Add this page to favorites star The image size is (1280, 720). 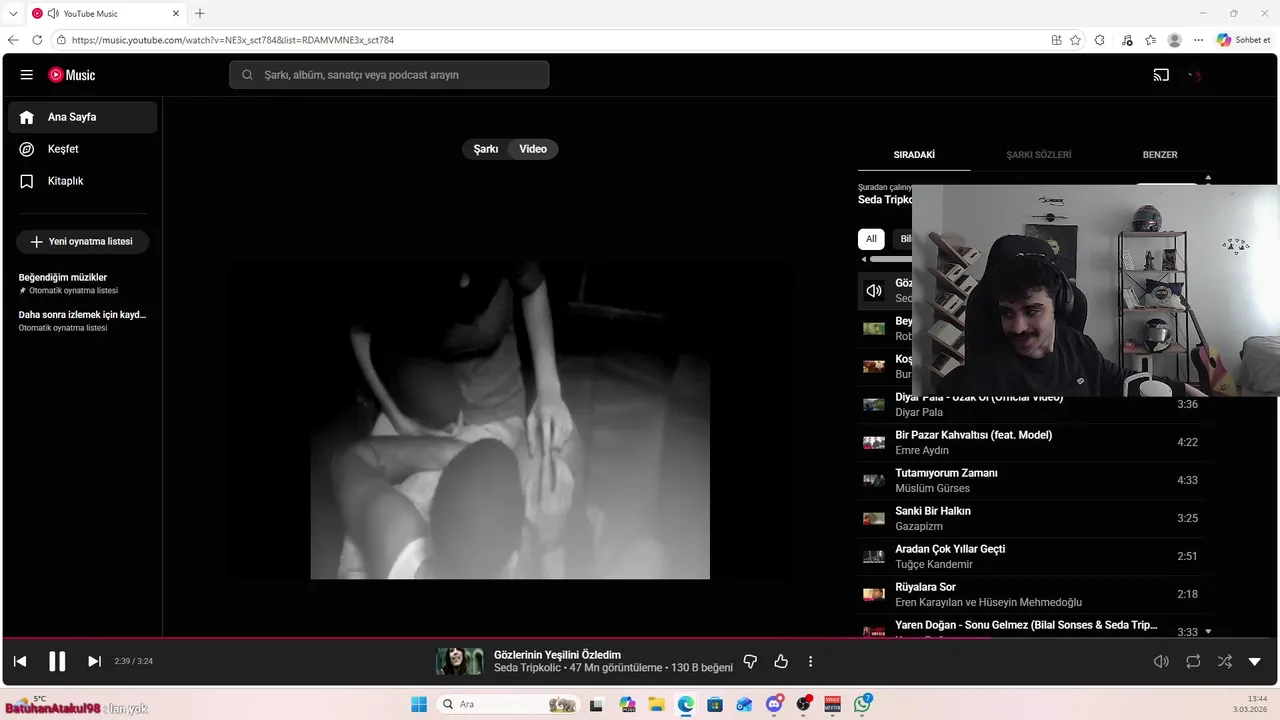pos(1075,40)
